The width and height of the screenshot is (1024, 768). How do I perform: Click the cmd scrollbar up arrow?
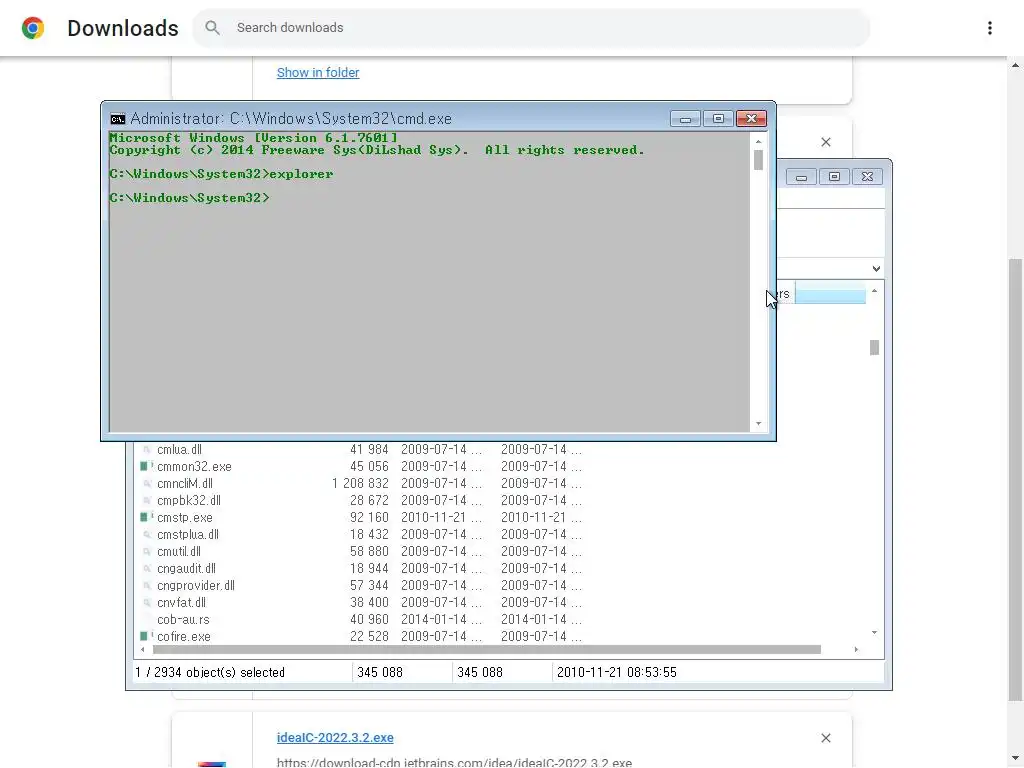tap(758, 141)
